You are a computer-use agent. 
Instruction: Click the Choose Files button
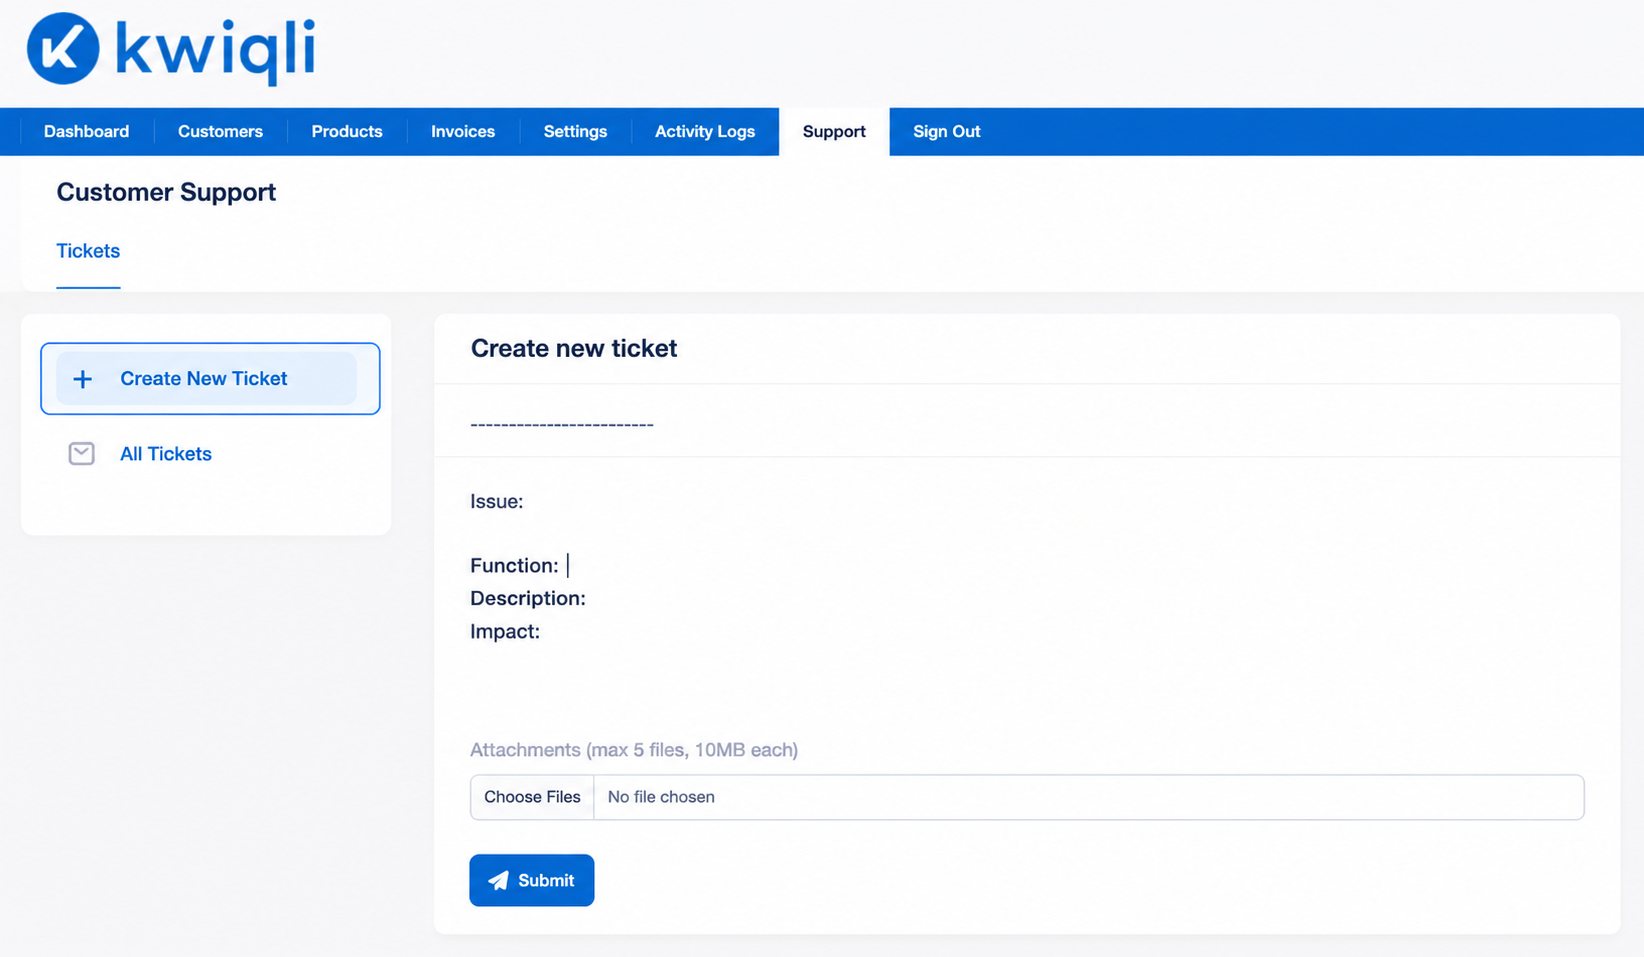532,797
